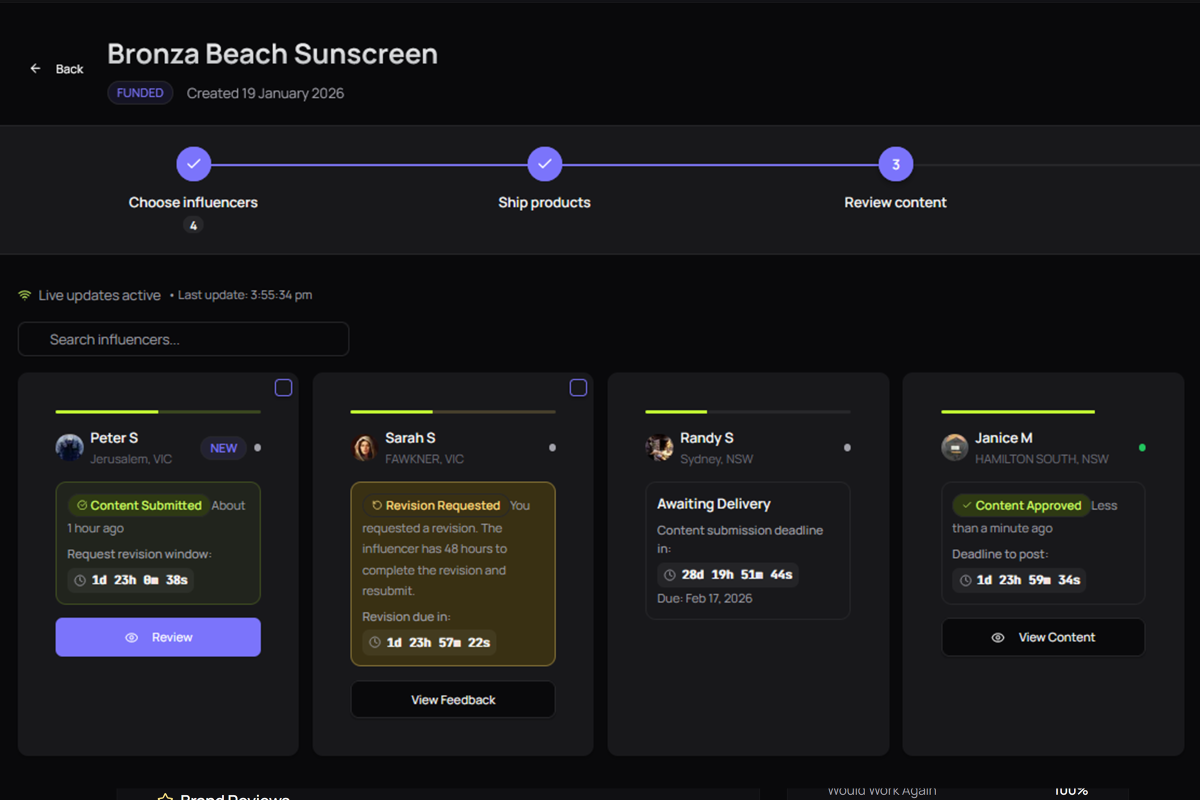
Task: Open Sarah's View Feedback
Action: pyautogui.click(x=452, y=699)
